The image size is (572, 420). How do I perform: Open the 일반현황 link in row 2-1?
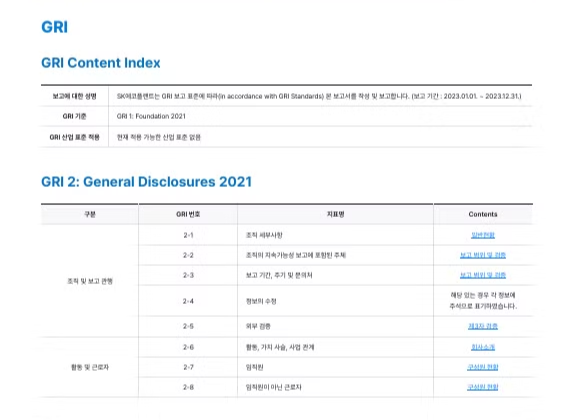point(483,235)
